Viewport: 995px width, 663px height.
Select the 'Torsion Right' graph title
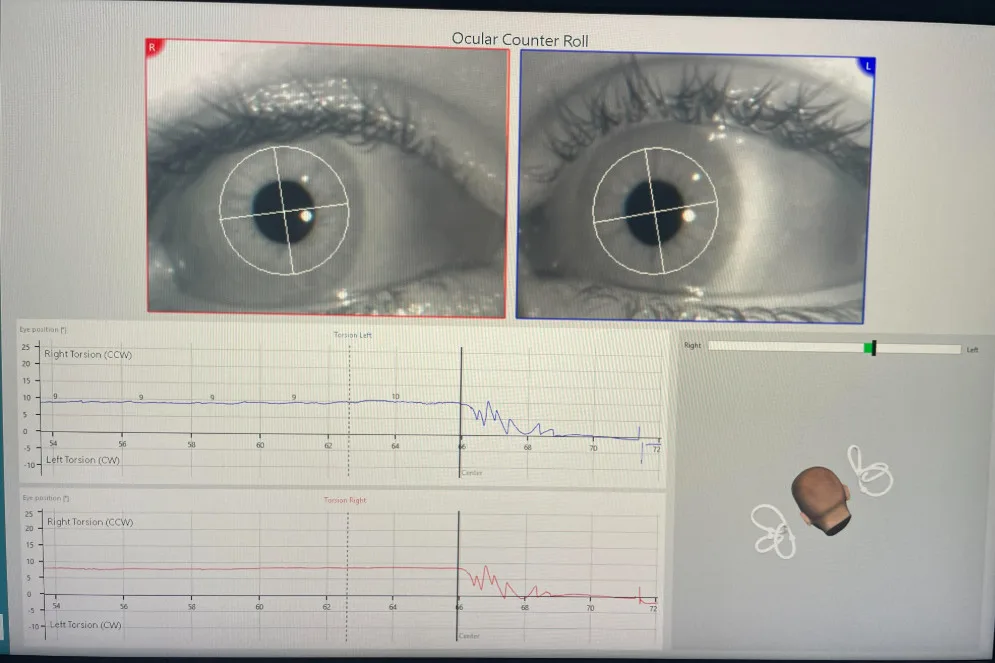pyautogui.click(x=343, y=500)
